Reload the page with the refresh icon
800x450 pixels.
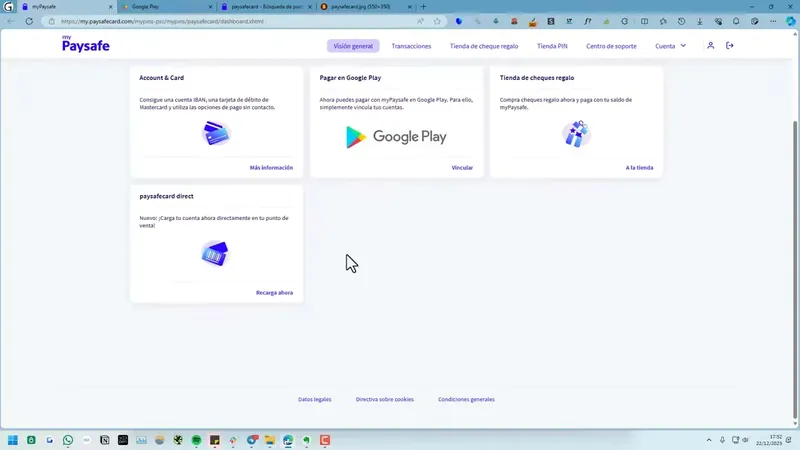coord(29,21)
